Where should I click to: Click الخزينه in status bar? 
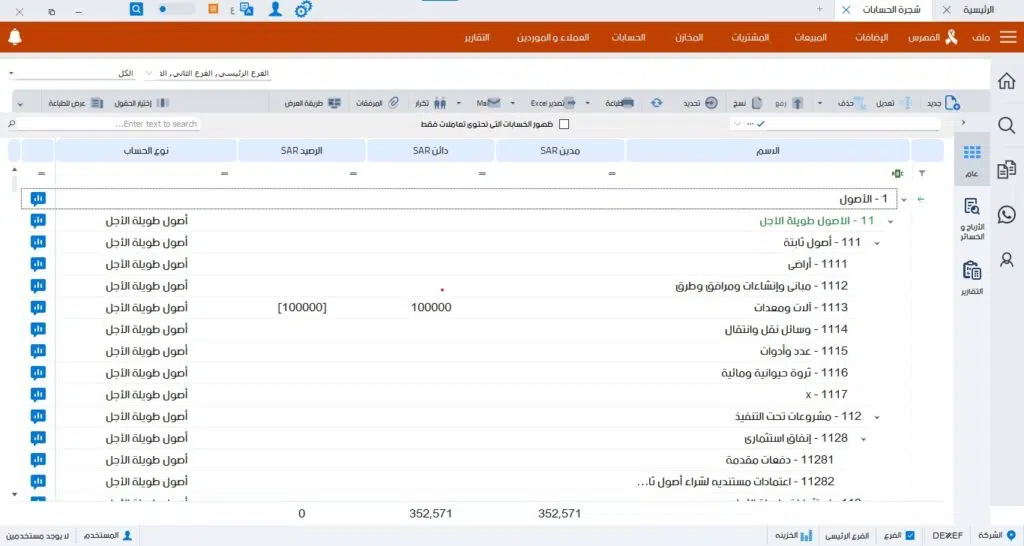coord(793,536)
